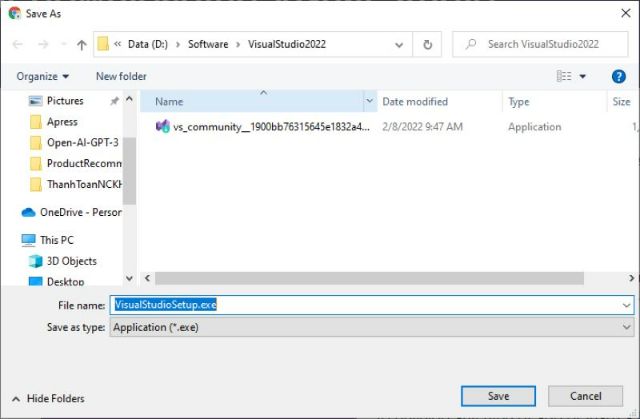Sort files by Date modified column
The image size is (640, 419).
pos(439,102)
